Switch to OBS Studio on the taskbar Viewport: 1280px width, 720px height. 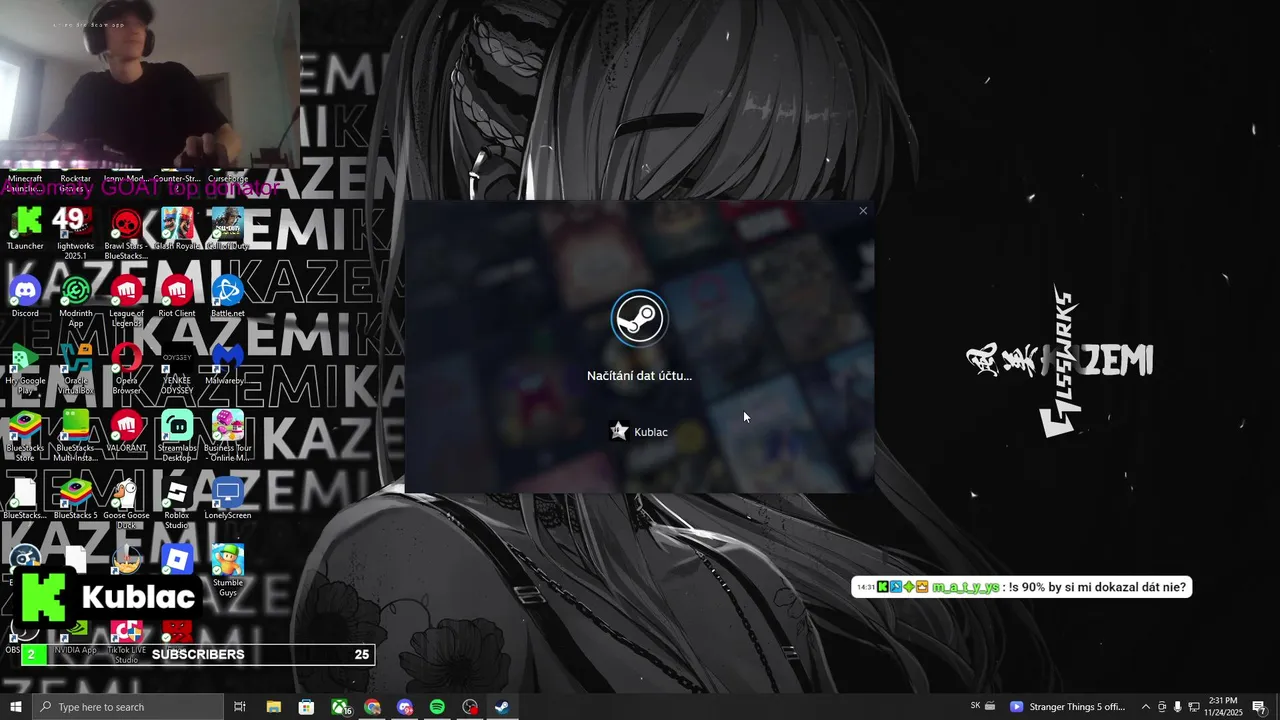[470, 707]
